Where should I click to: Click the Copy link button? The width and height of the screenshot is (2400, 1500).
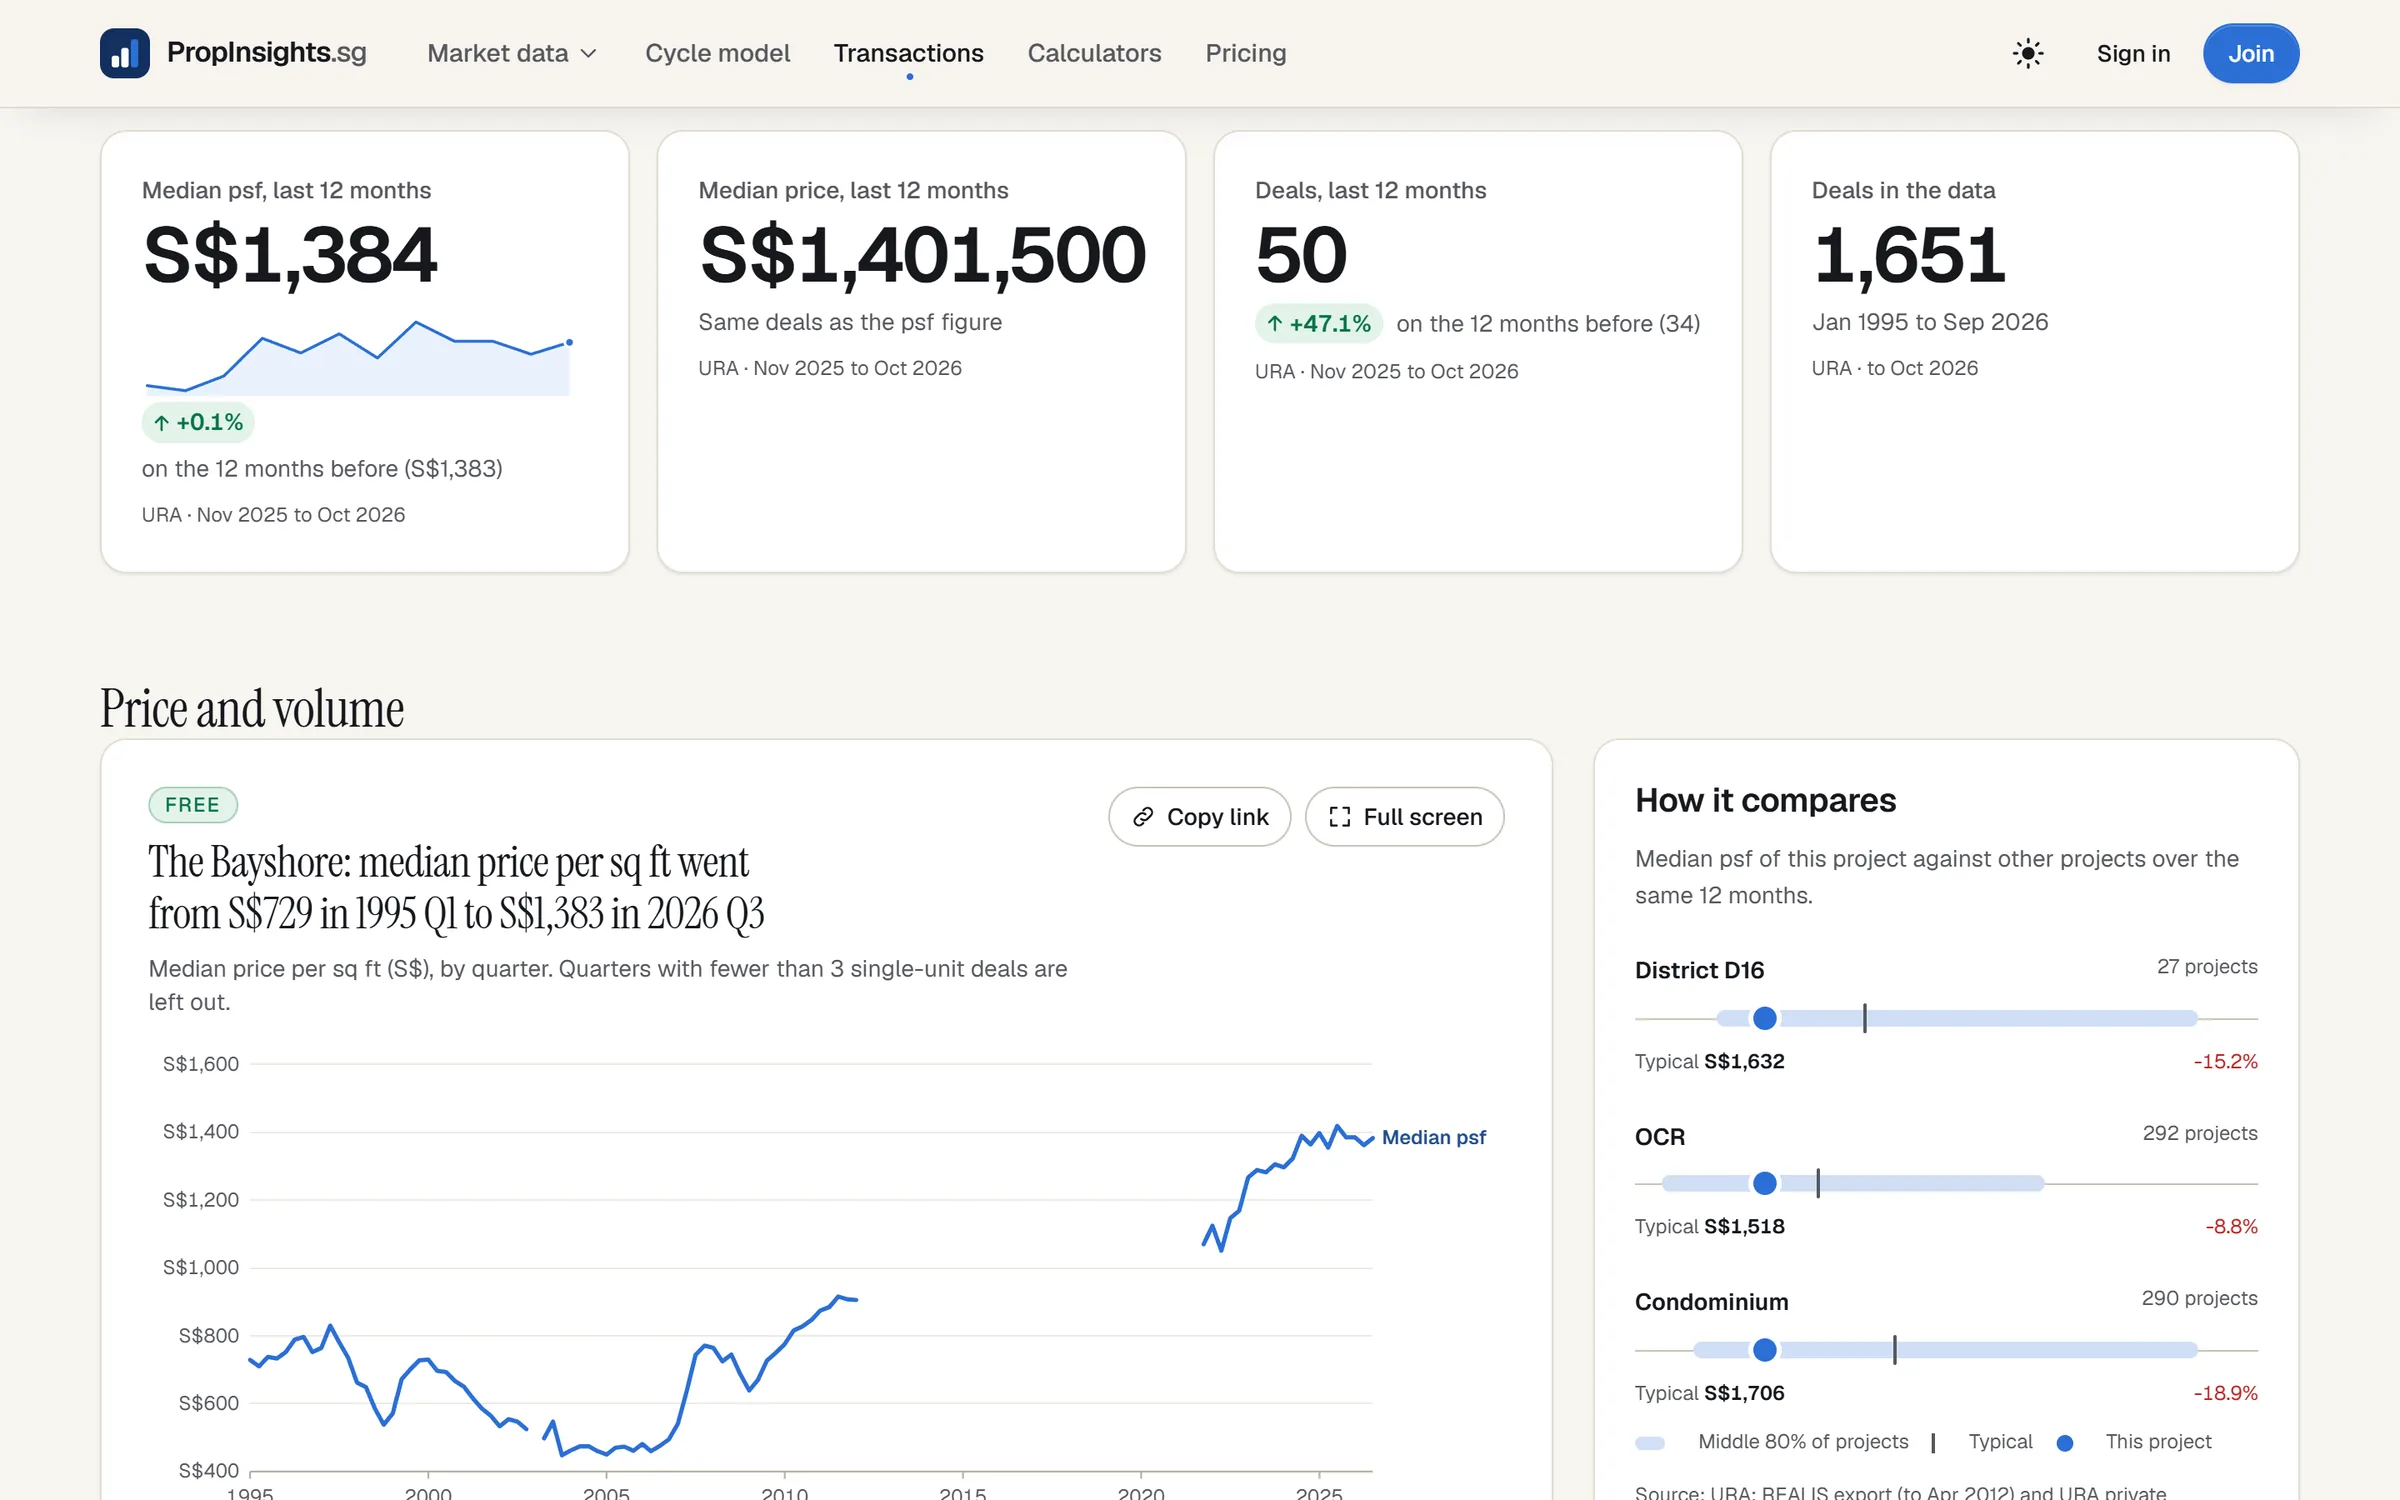tap(1199, 817)
